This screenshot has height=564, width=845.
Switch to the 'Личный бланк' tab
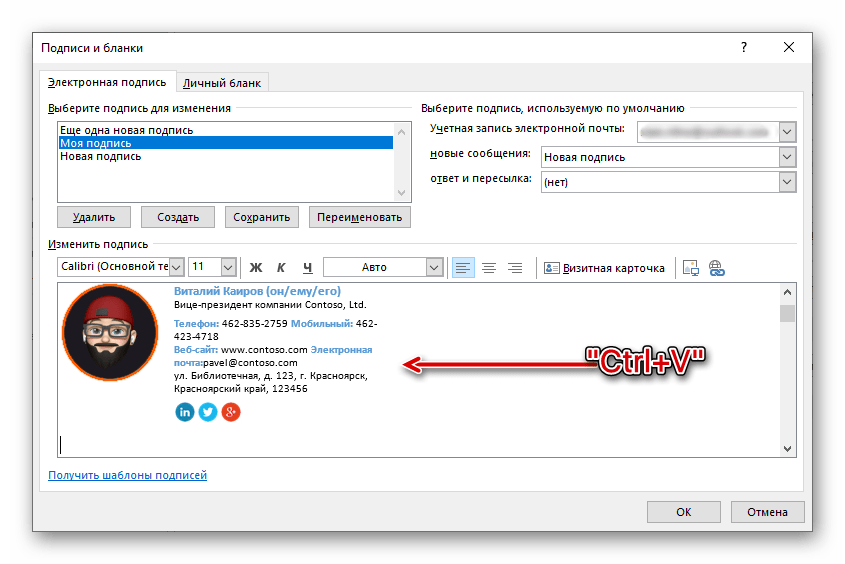[223, 83]
